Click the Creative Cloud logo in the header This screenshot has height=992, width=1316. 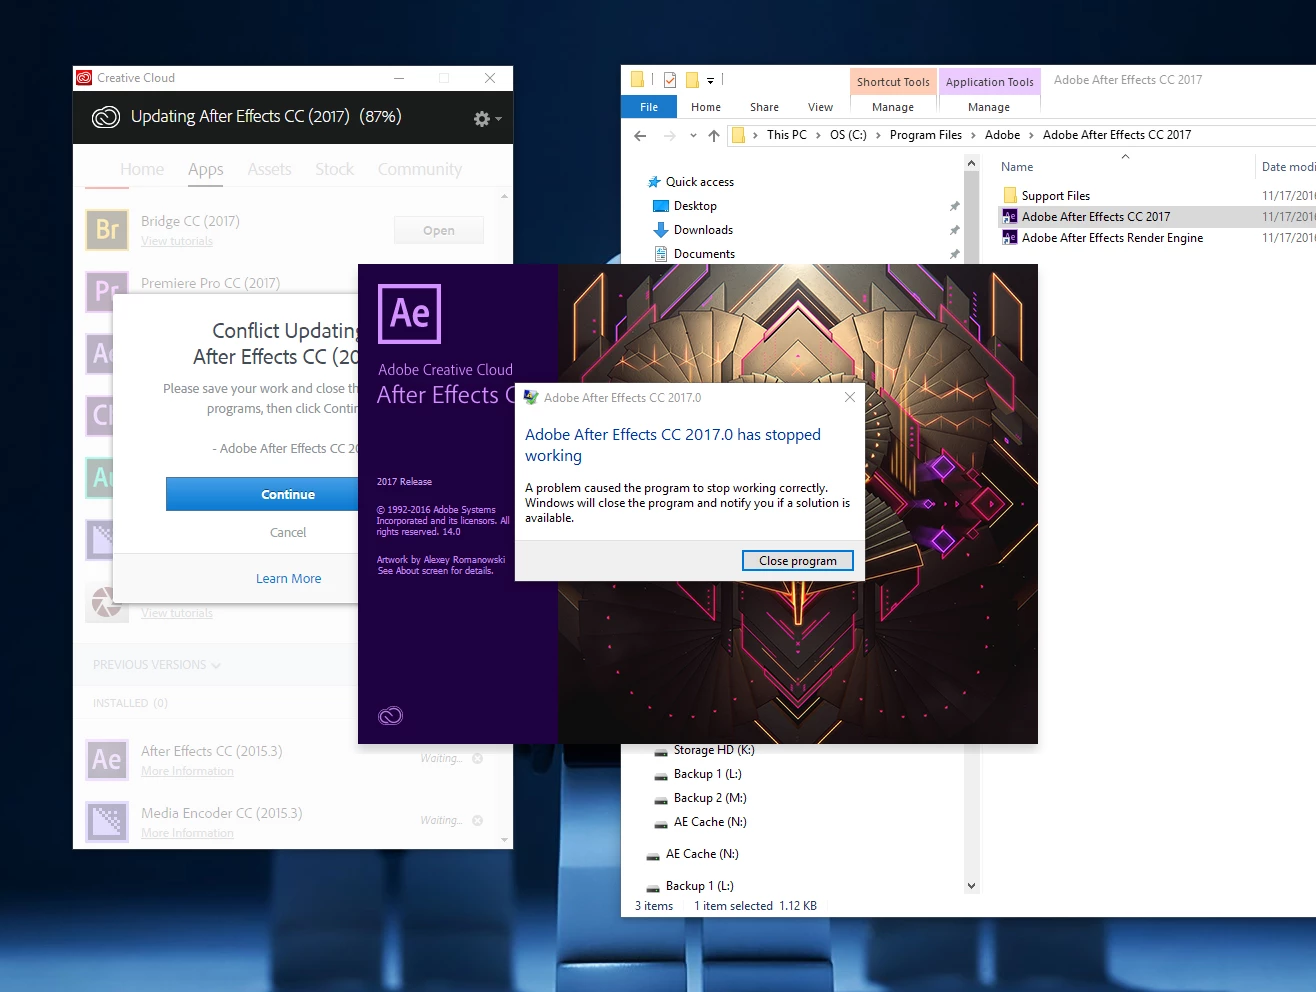click(x=106, y=117)
